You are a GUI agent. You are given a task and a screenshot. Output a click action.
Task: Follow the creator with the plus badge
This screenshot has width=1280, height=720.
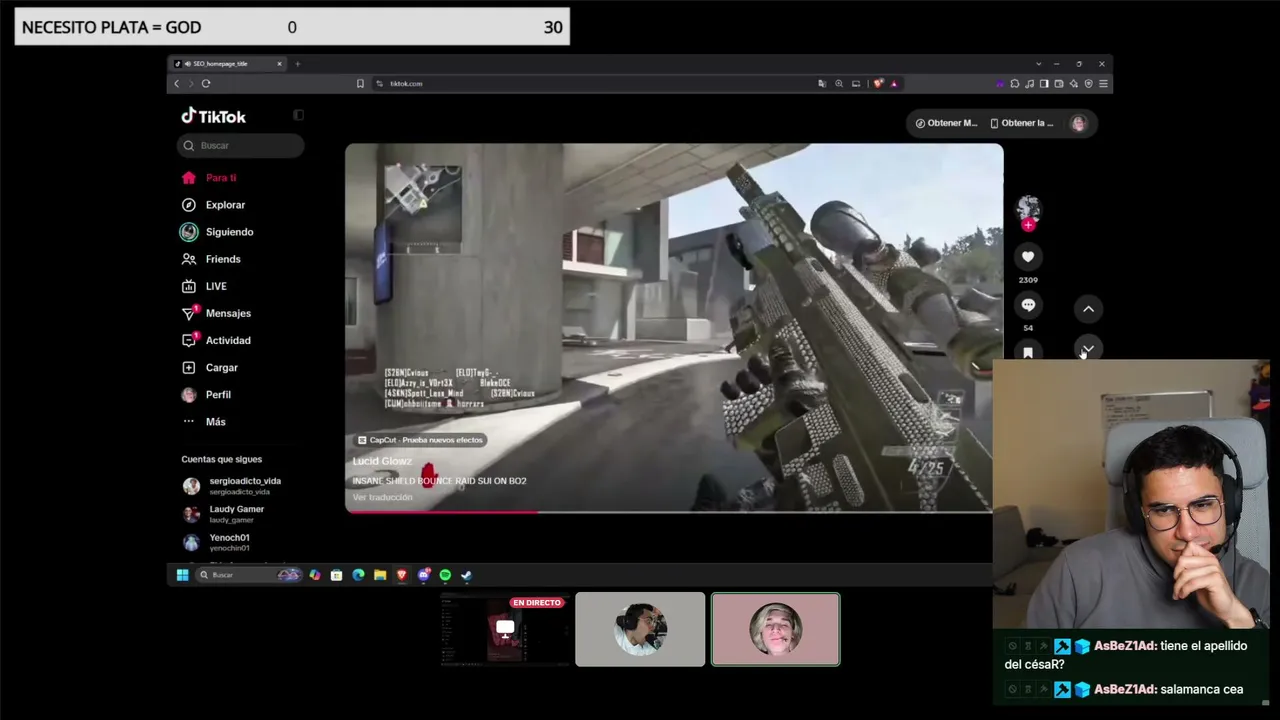(x=1028, y=225)
